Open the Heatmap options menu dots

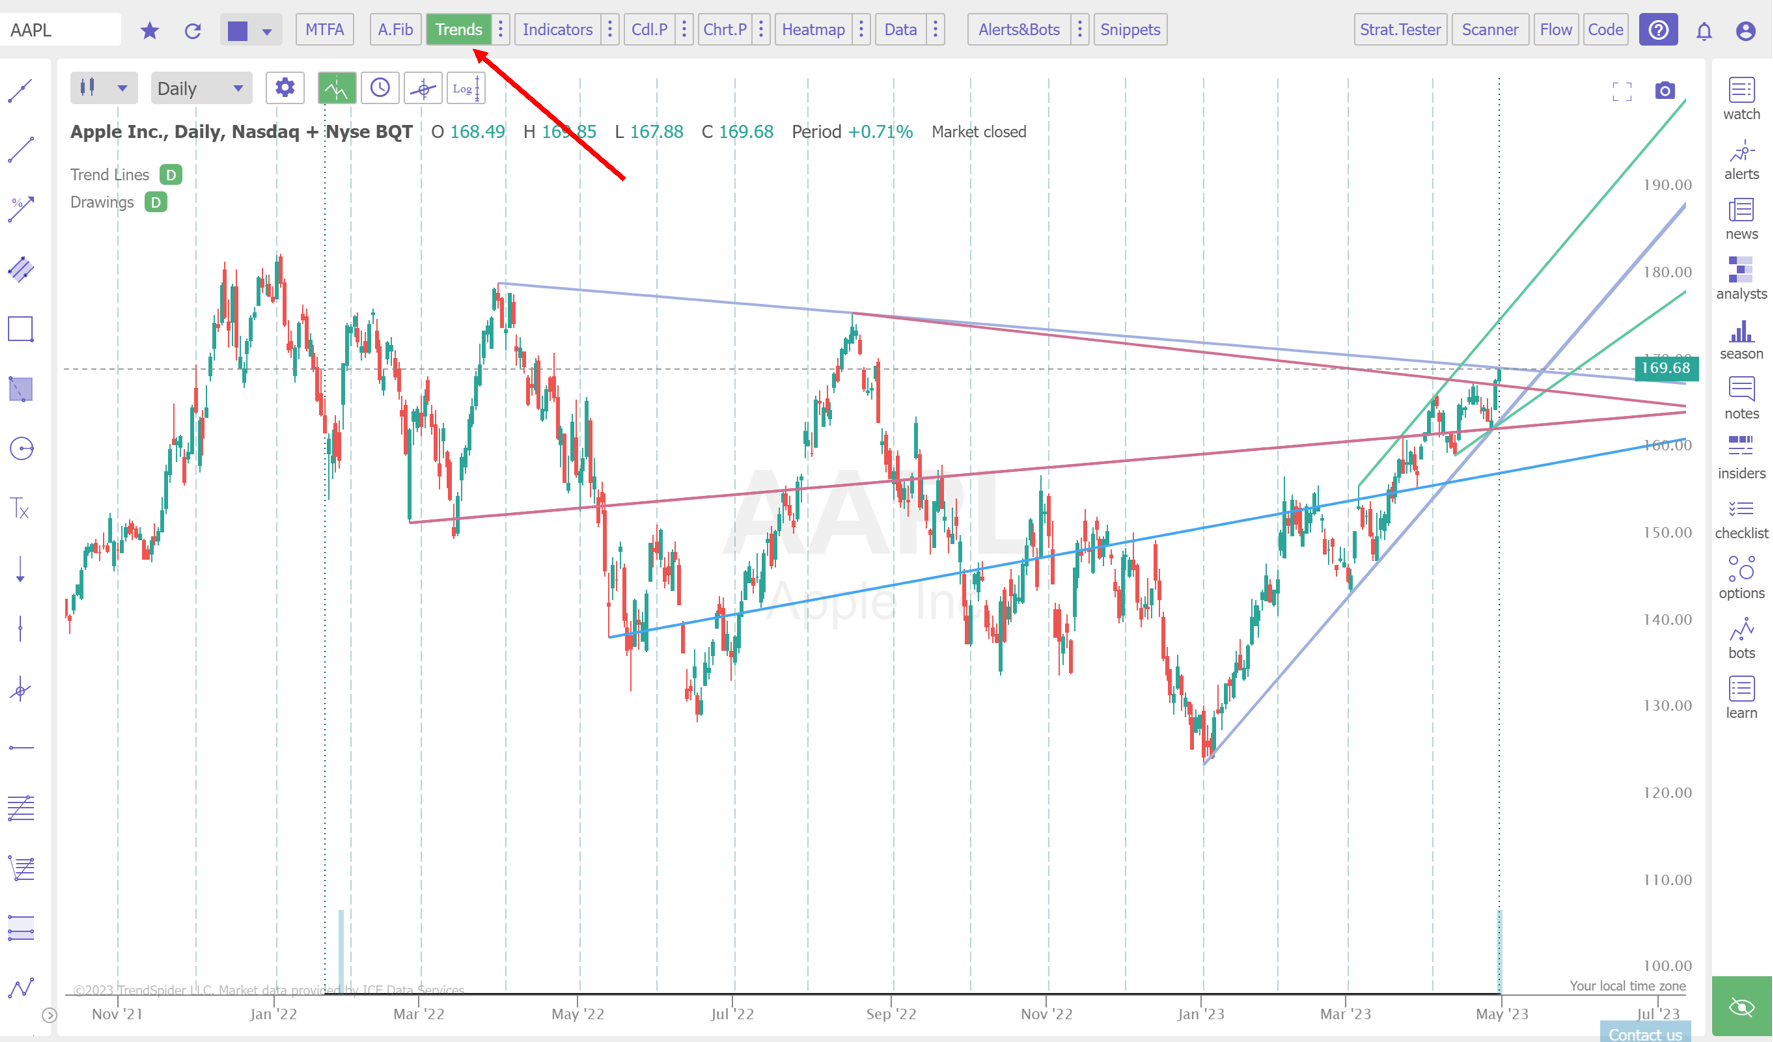click(x=861, y=30)
